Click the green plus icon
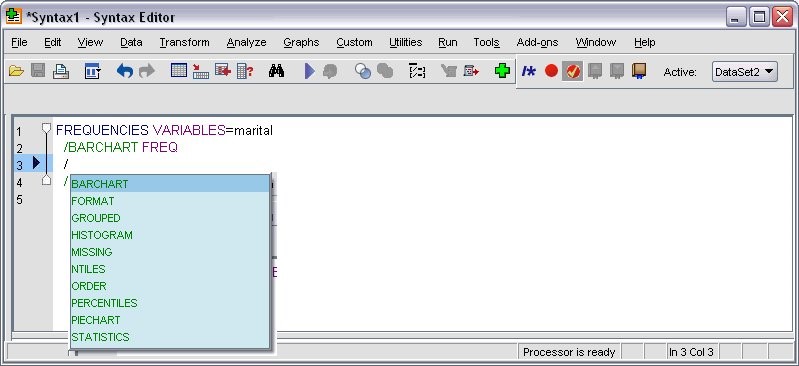799x366 pixels. (x=502, y=71)
